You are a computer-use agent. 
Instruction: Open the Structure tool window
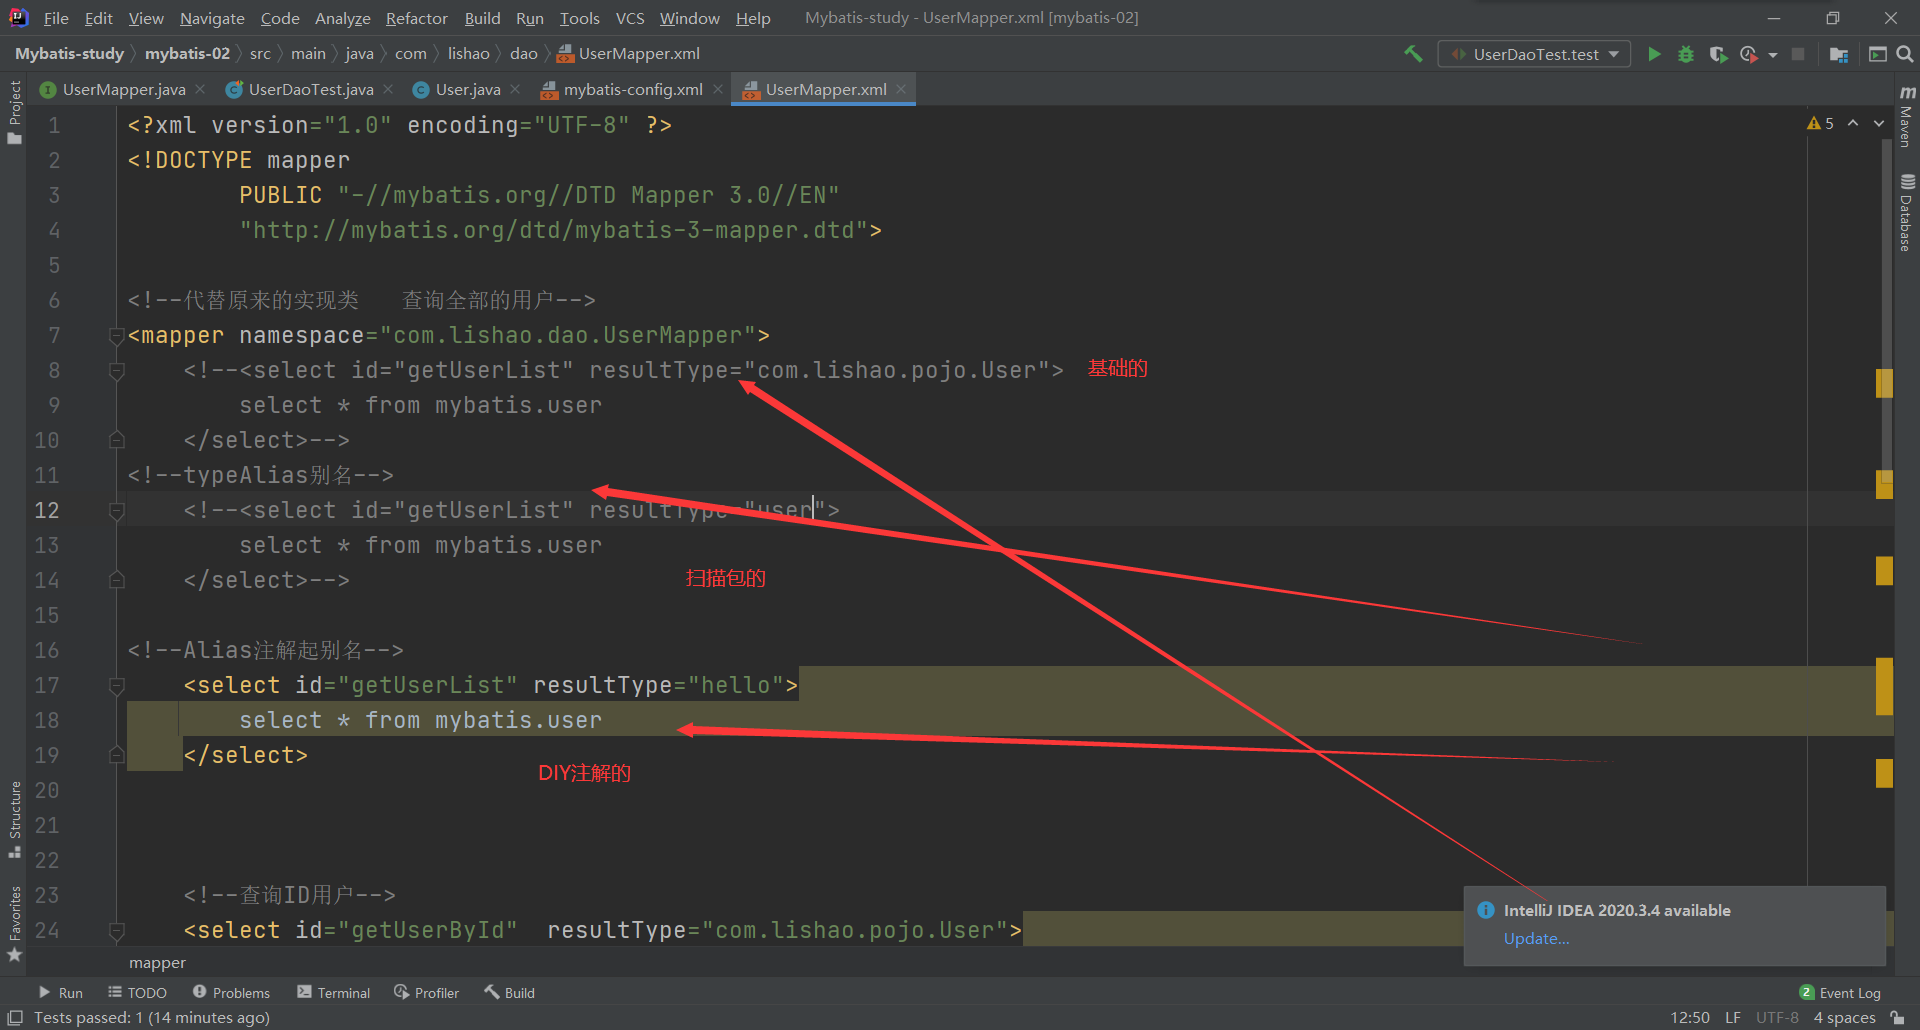tap(14, 819)
